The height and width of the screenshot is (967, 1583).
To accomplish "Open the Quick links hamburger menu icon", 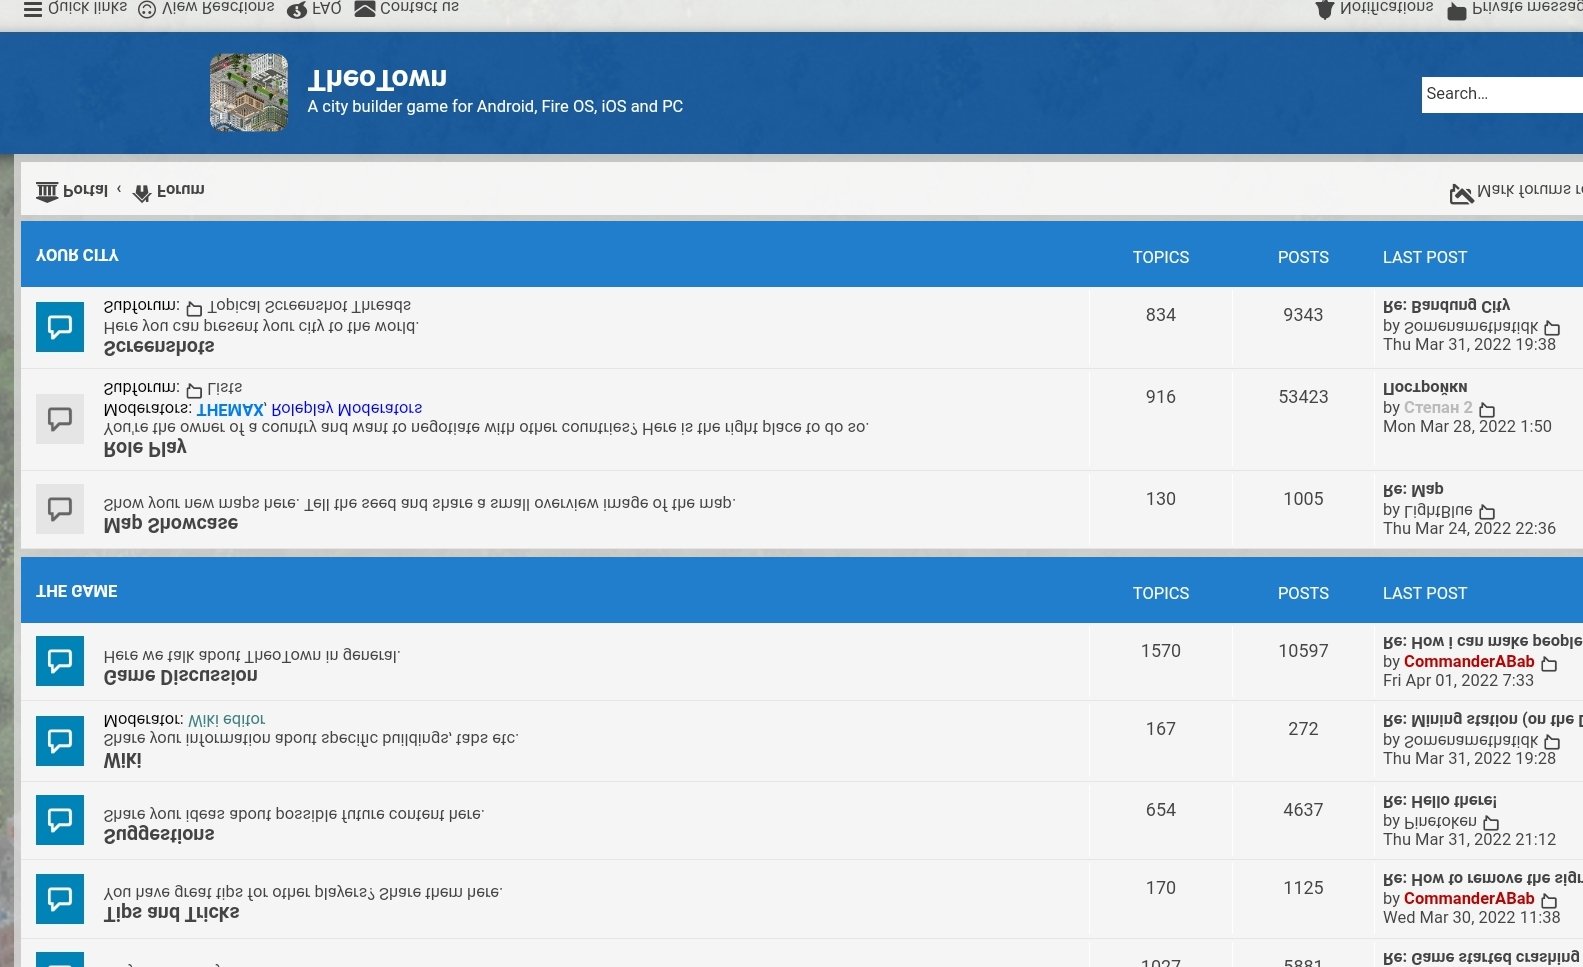I will [33, 8].
